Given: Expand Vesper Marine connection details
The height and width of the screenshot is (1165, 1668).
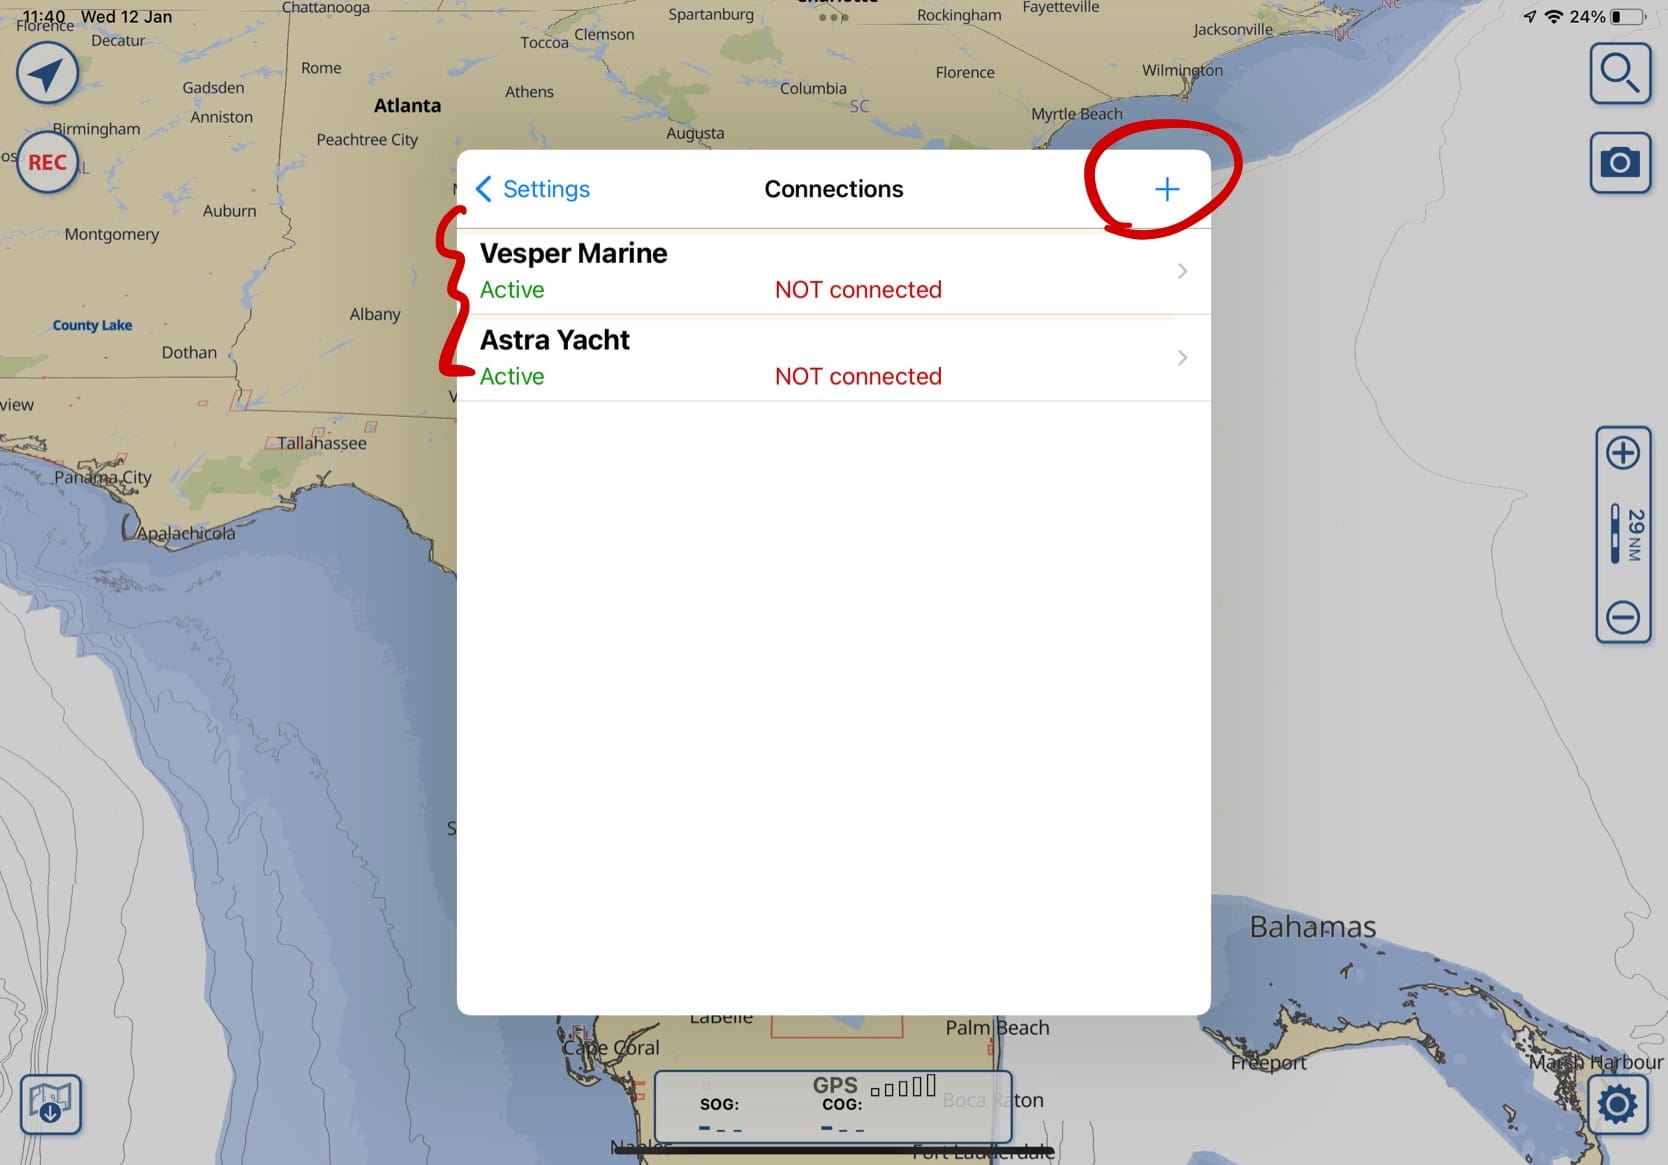Looking at the screenshot, I should tap(1182, 271).
